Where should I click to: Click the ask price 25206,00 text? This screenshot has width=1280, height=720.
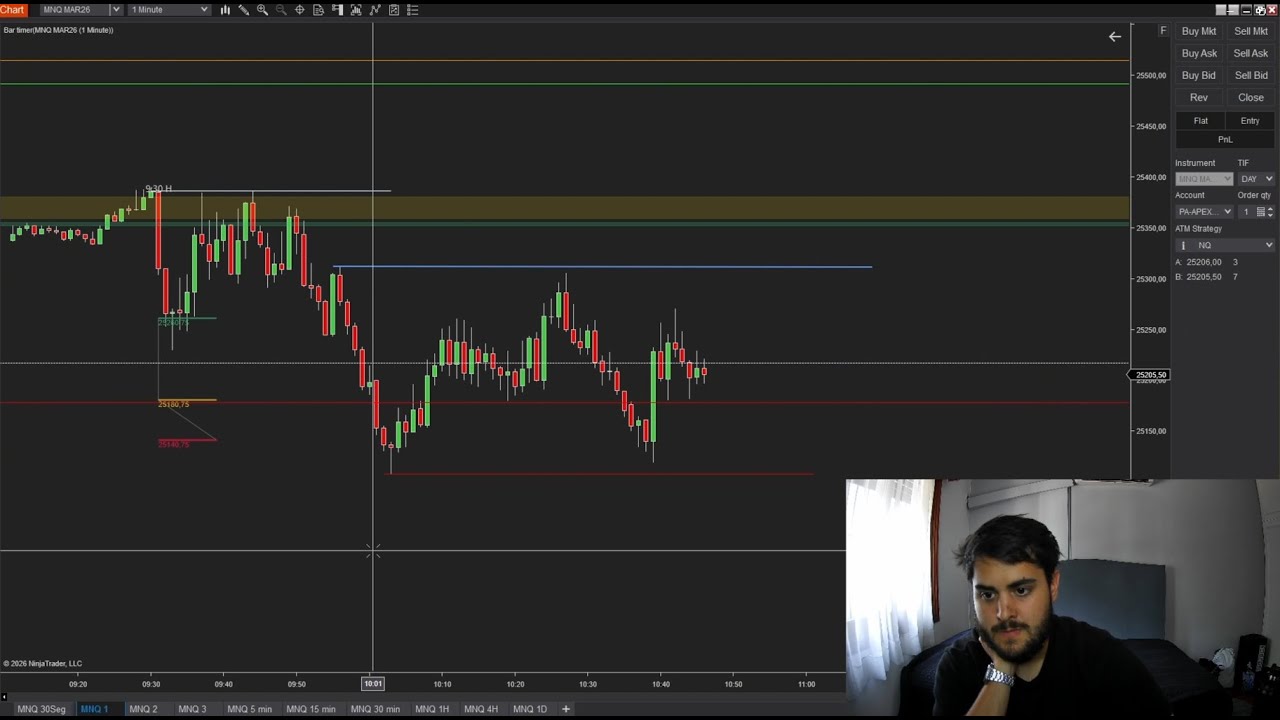1204,262
